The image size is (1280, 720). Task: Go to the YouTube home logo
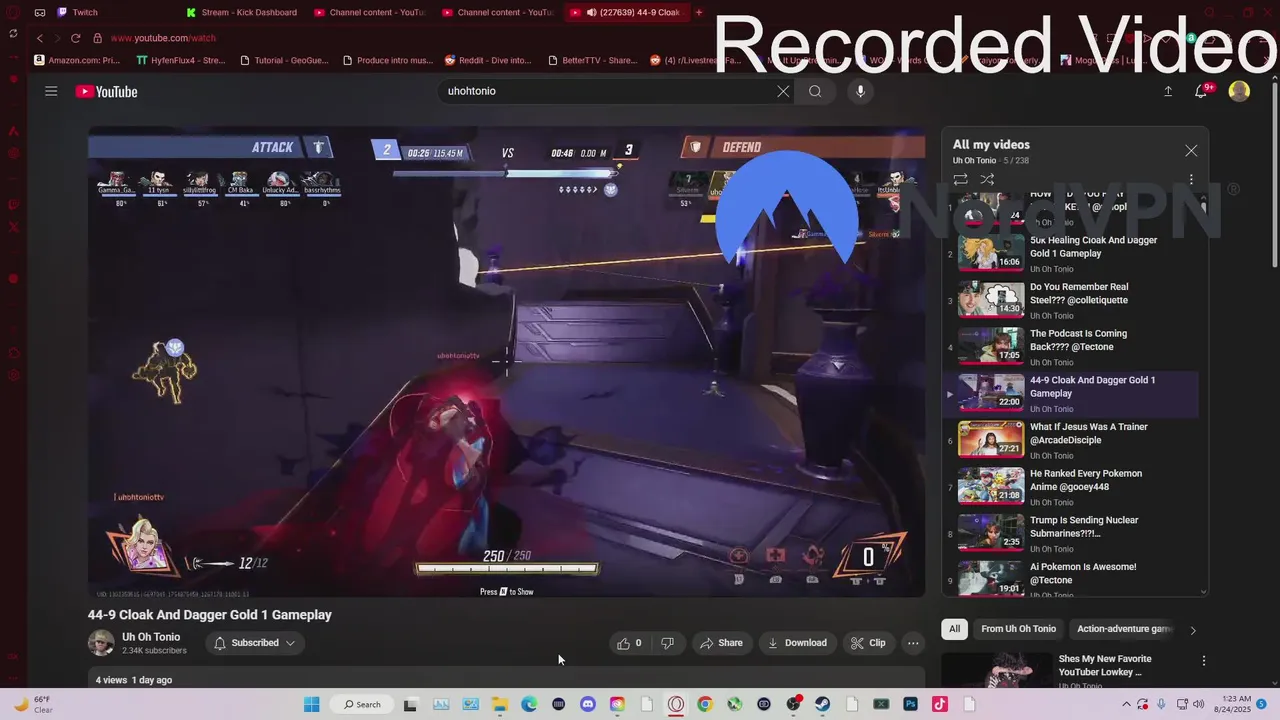tap(106, 92)
